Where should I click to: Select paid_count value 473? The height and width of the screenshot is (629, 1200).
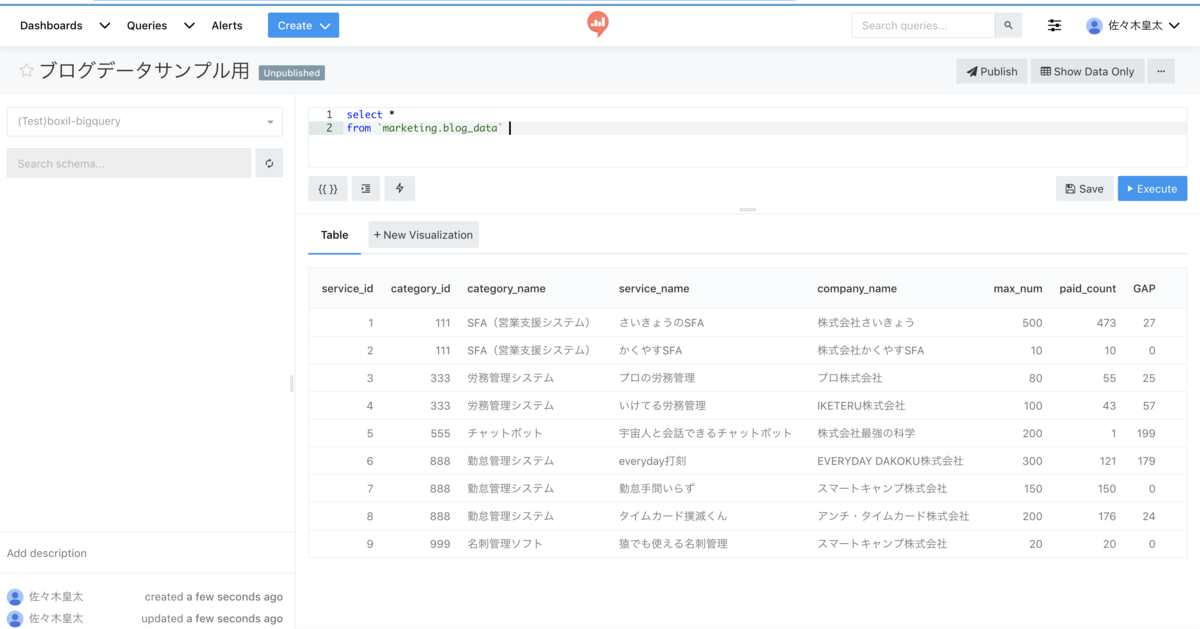1106,323
